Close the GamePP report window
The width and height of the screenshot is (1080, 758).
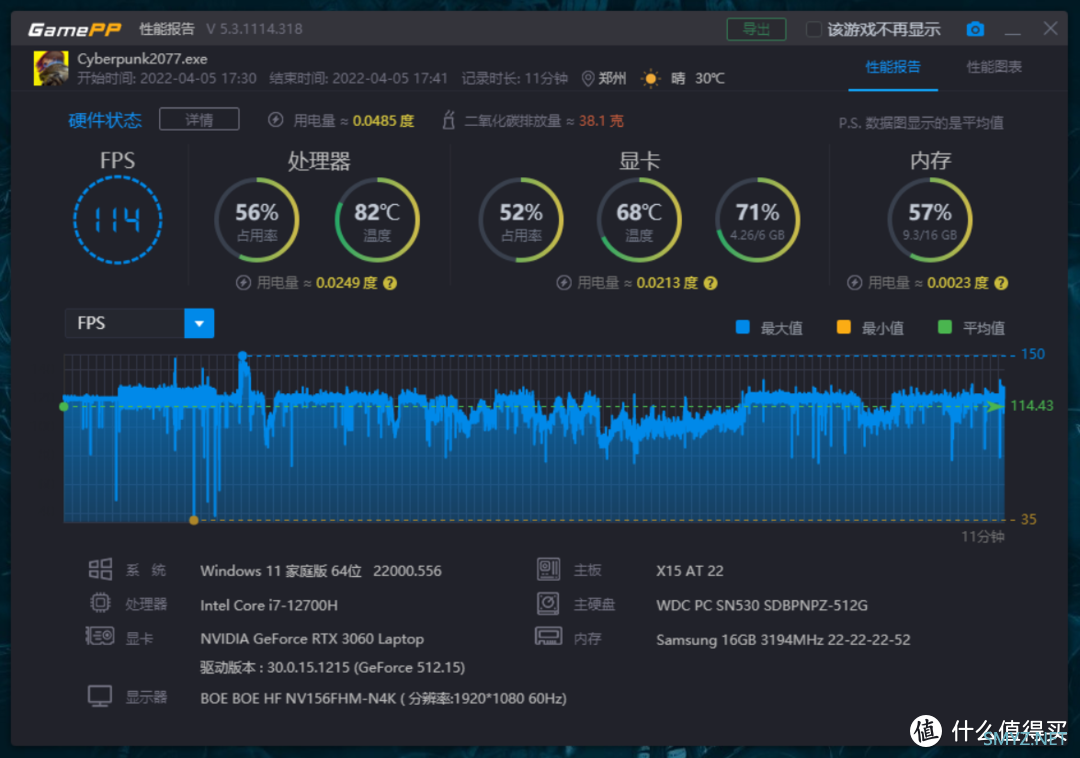pos(1050,28)
